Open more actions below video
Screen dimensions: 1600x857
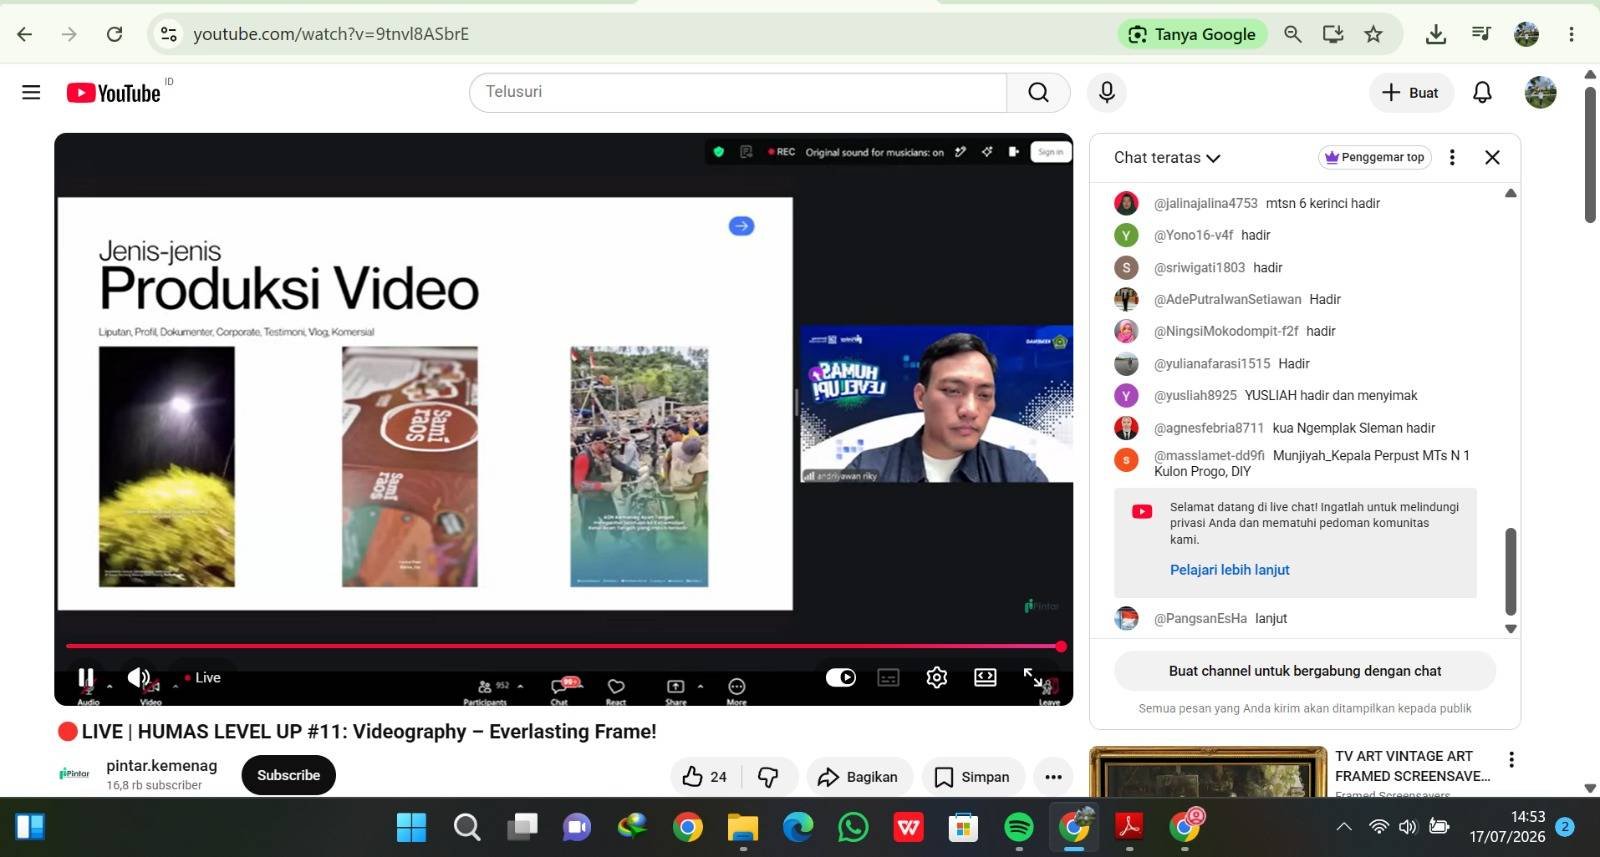1053,777
